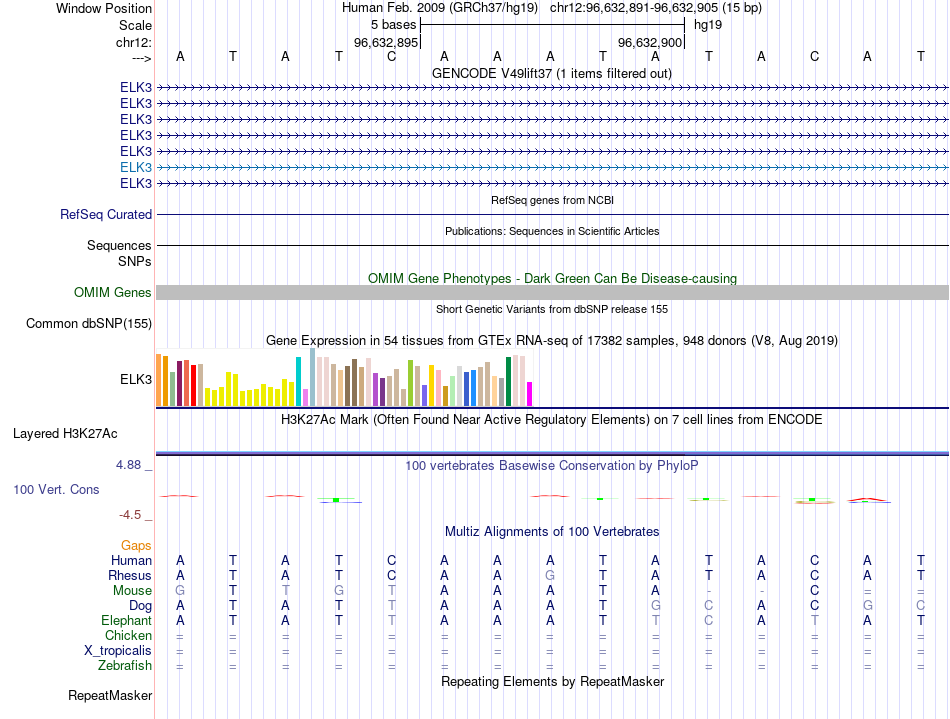Select the Human alignment row label

pyautogui.click(x=131, y=560)
